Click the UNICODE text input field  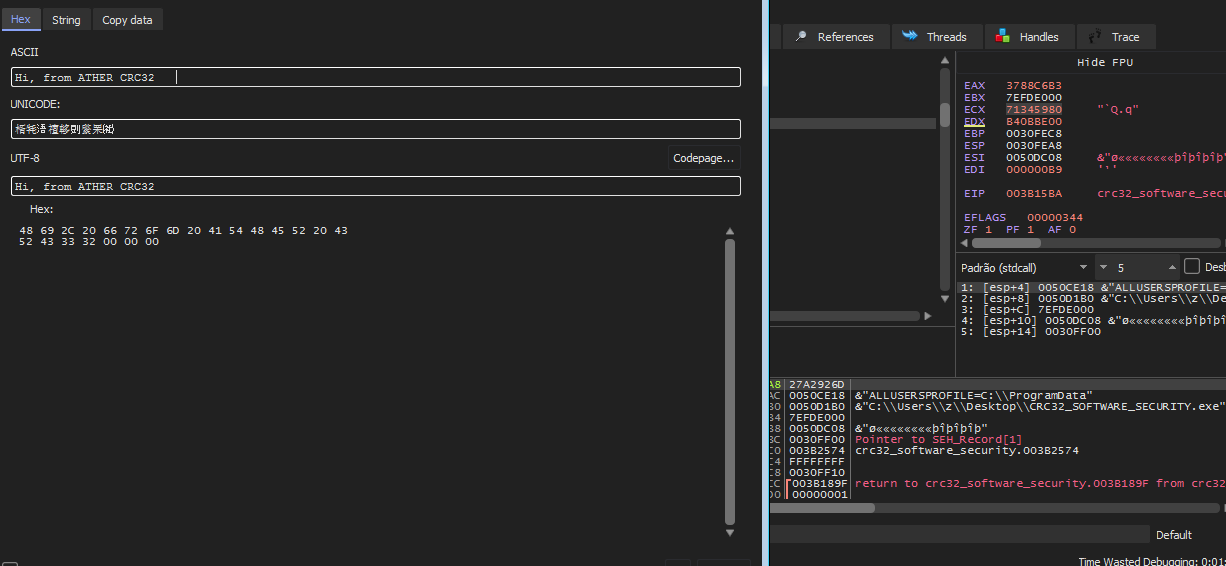tap(376, 129)
